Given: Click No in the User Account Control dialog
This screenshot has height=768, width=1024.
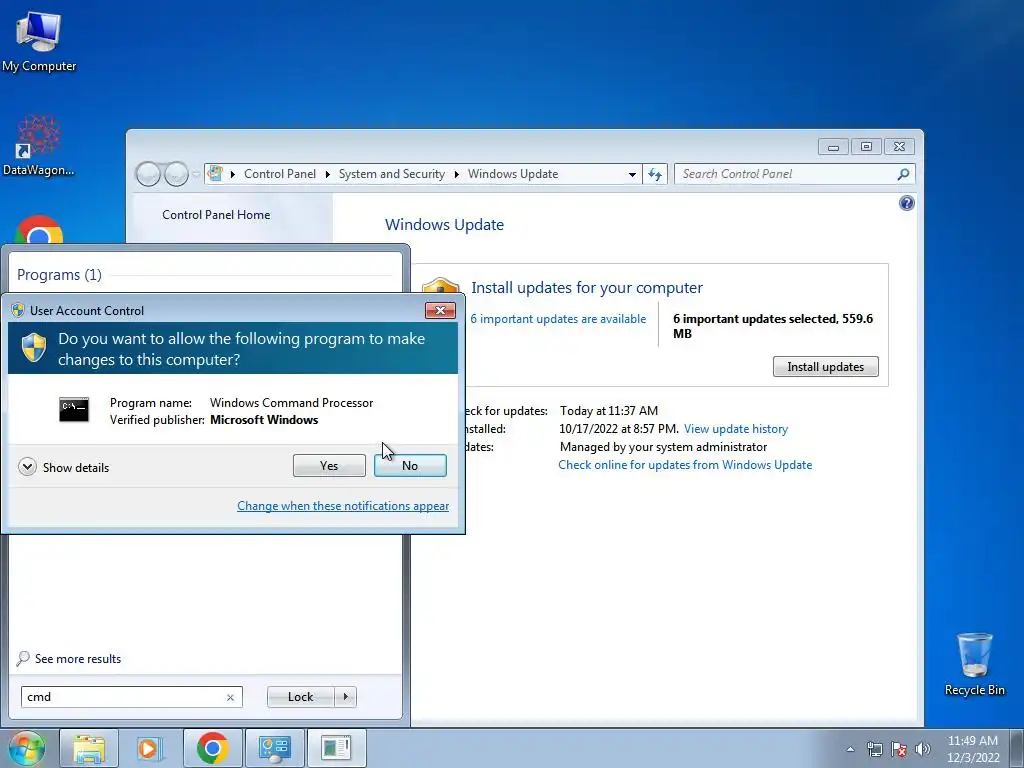Looking at the screenshot, I should pyautogui.click(x=410, y=466).
